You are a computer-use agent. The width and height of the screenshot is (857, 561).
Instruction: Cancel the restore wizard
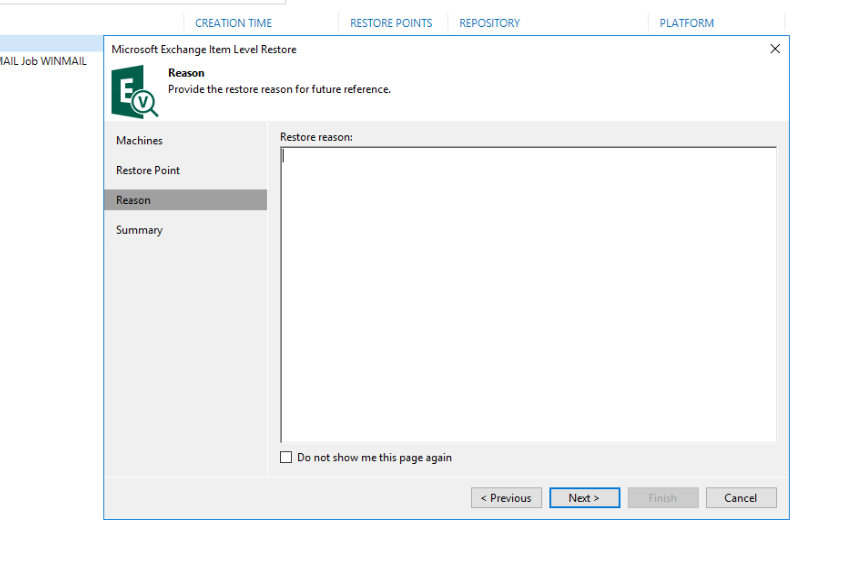740,498
